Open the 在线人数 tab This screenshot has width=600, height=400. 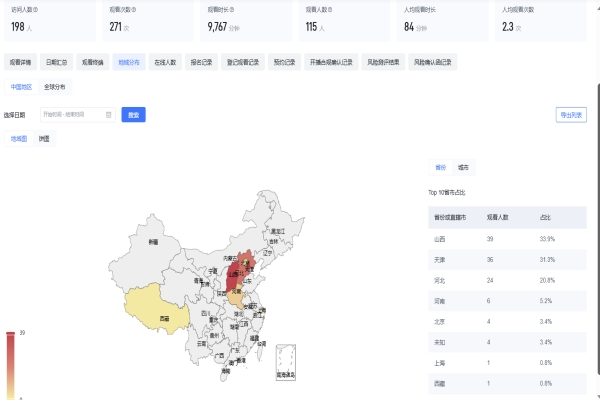165,62
